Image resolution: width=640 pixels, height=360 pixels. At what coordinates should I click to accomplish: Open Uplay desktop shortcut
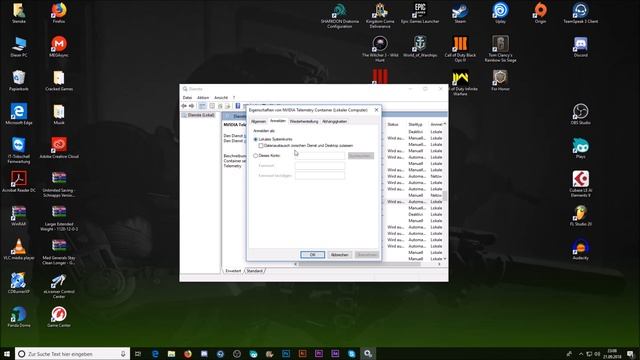[500, 13]
